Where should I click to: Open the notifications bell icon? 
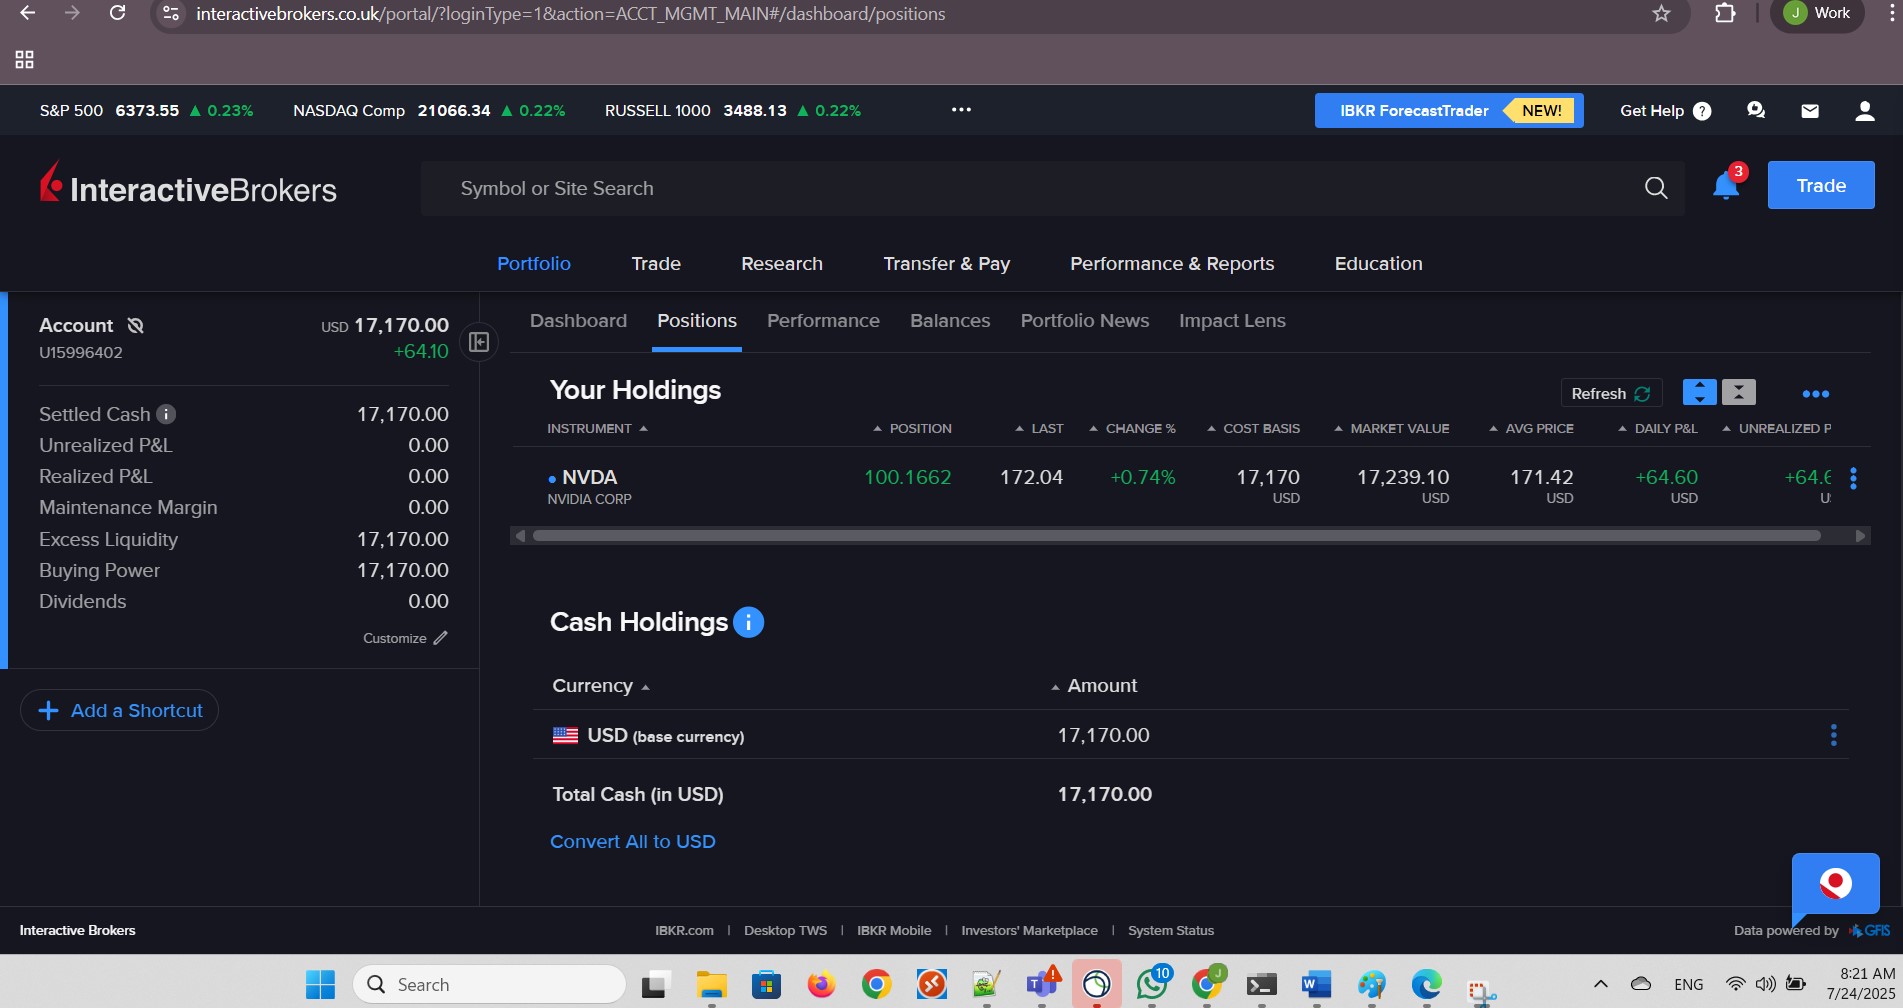coord(1726,186)
